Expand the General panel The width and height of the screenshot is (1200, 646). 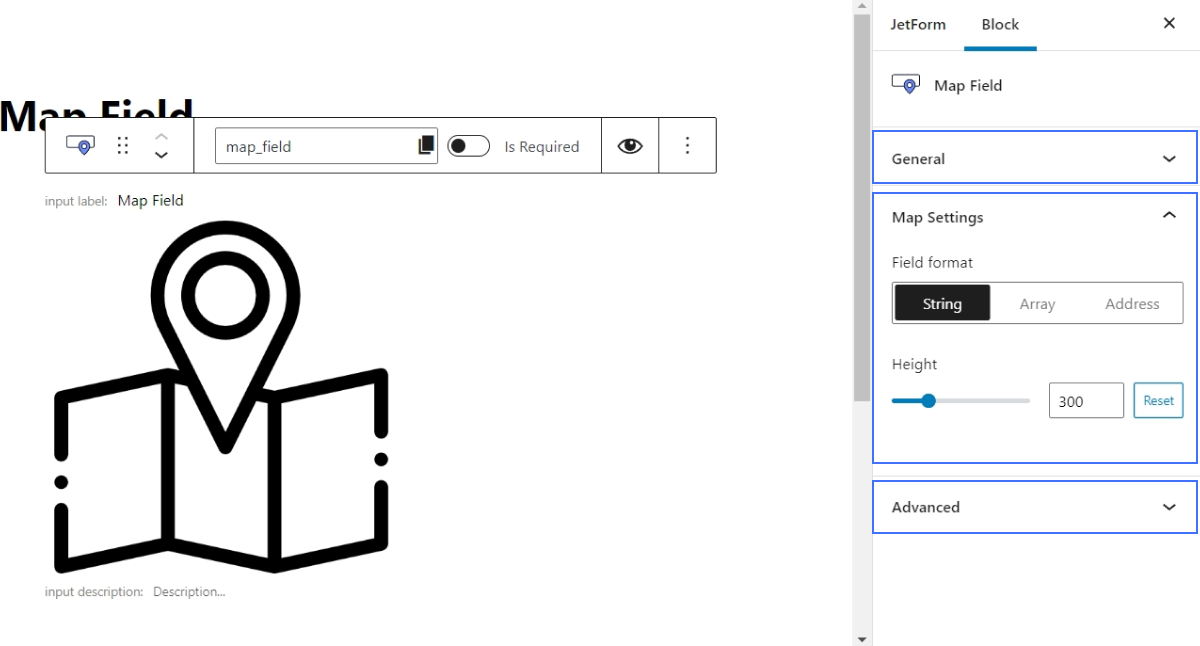coord(1034,158)
